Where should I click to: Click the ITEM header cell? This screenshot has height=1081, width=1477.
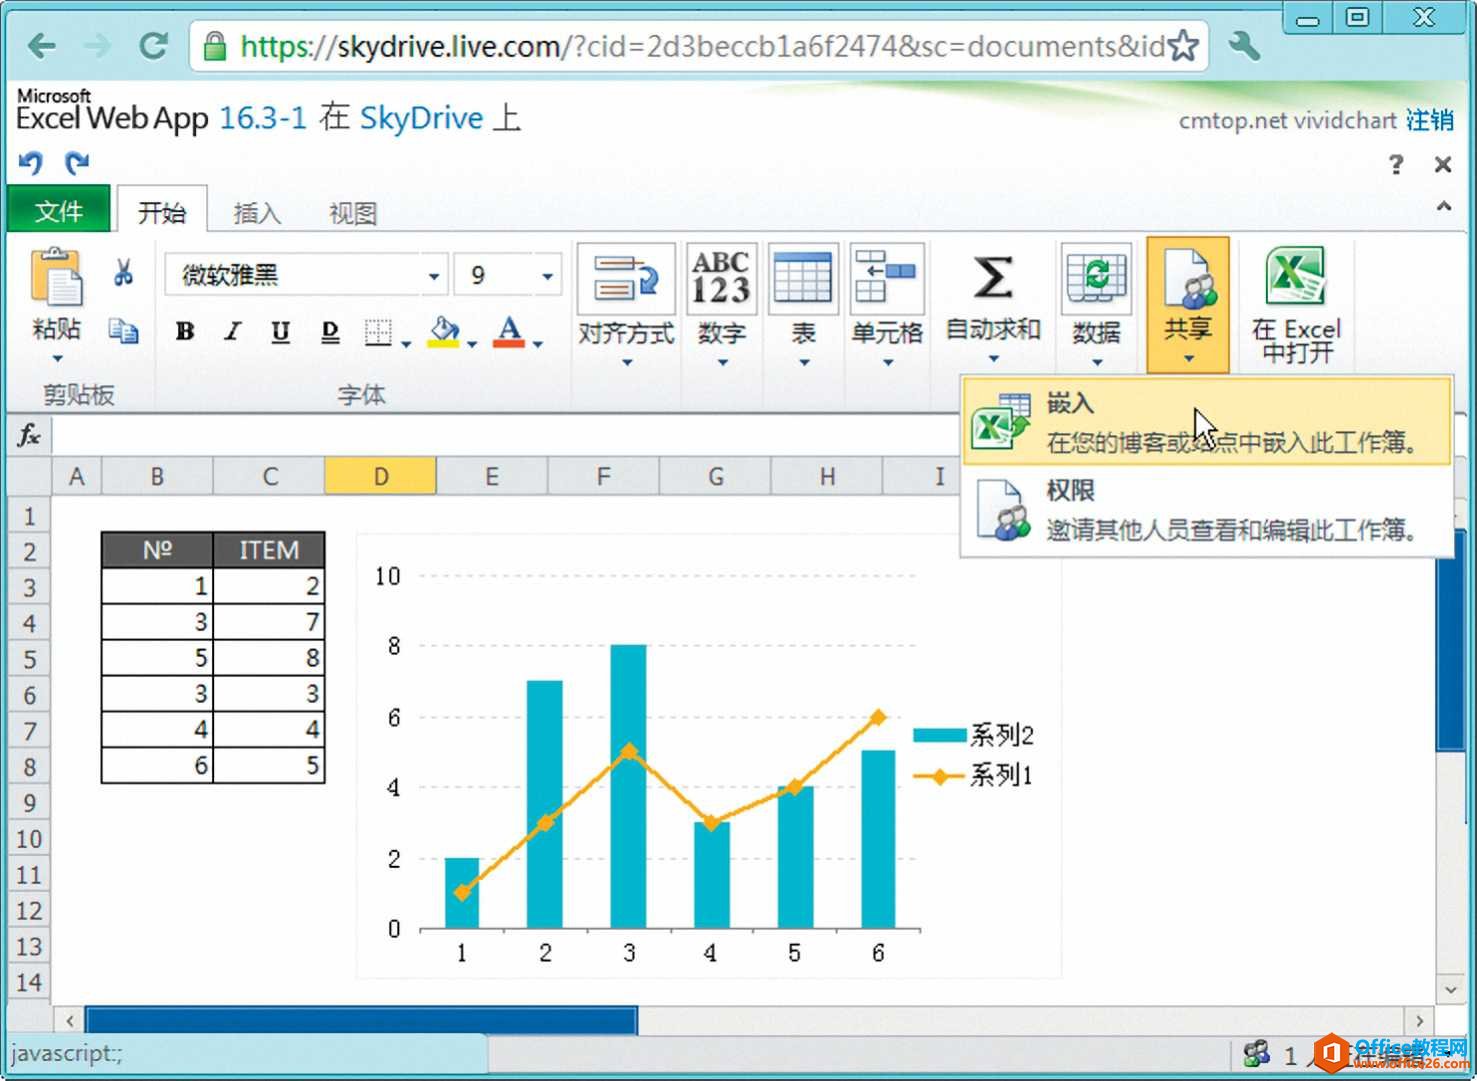pyautogui.click(x=269, y=550)
